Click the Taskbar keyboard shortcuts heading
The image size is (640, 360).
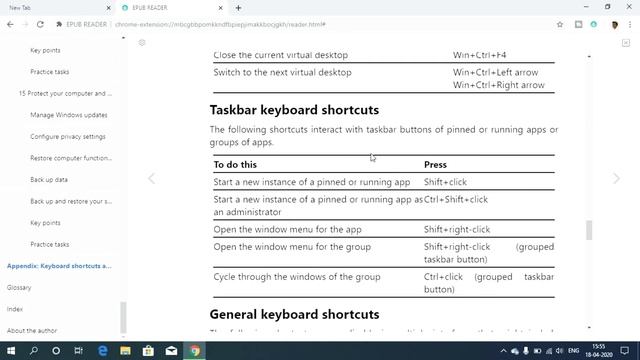294,110
